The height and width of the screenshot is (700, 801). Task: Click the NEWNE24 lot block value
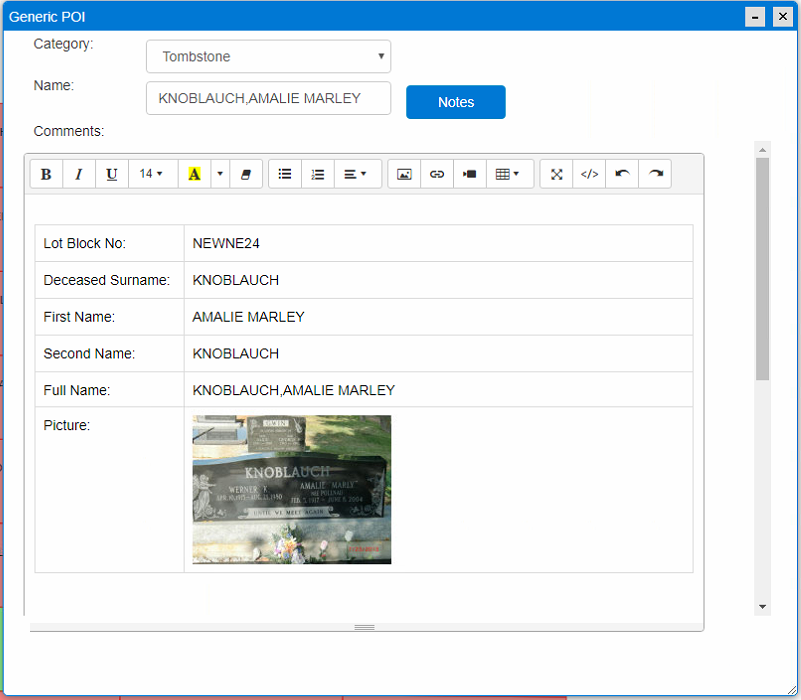(226, 243)
